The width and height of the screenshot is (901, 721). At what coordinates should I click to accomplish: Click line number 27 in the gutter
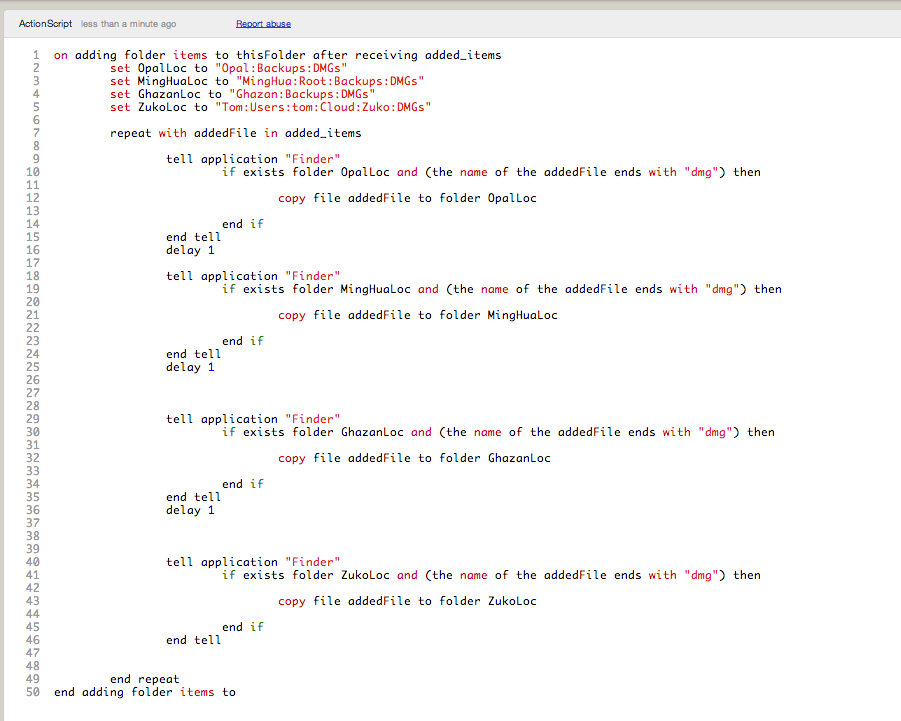point(33,394)
